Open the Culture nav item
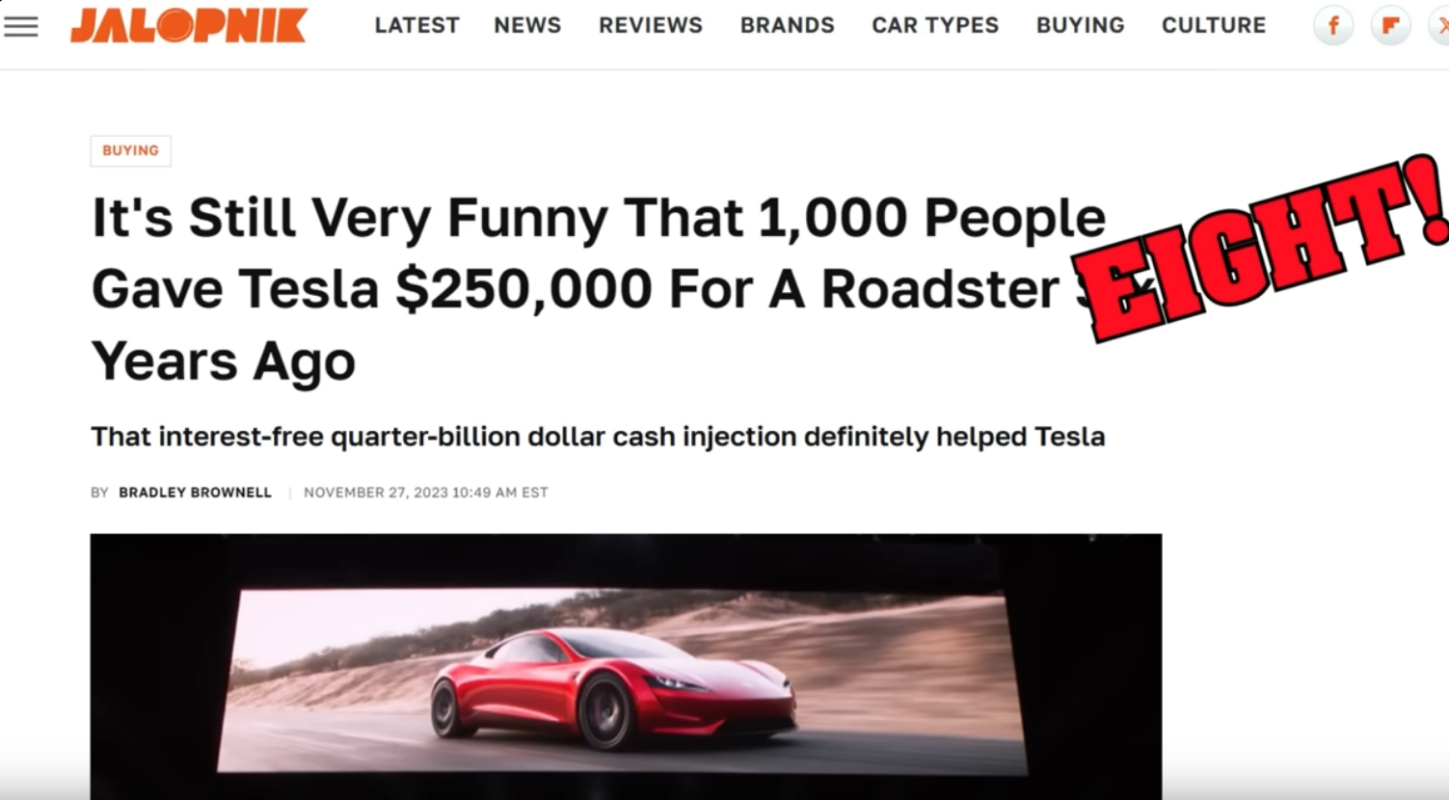 1213,26
